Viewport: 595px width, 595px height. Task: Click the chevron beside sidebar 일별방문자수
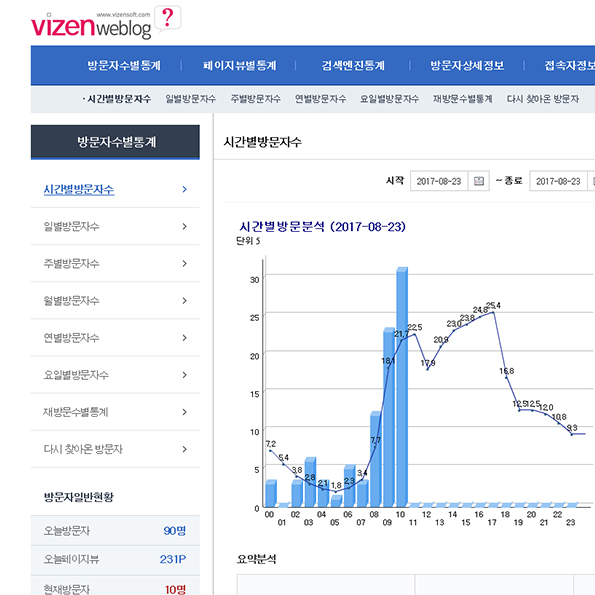(x=184, y=226)
